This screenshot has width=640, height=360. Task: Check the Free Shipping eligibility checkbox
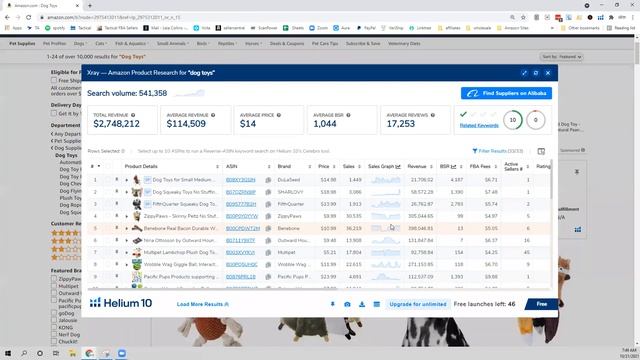[x=54, y=80]
